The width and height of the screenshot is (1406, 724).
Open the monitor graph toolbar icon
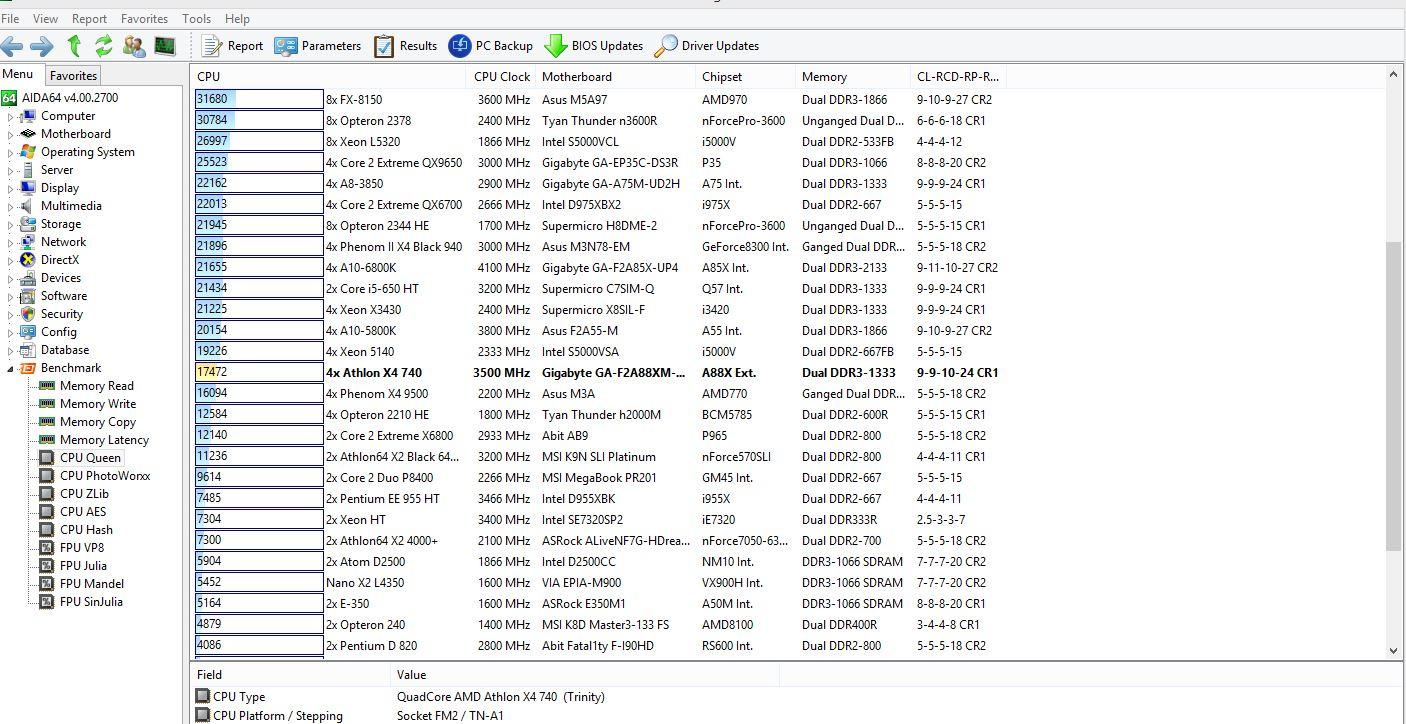165,46
